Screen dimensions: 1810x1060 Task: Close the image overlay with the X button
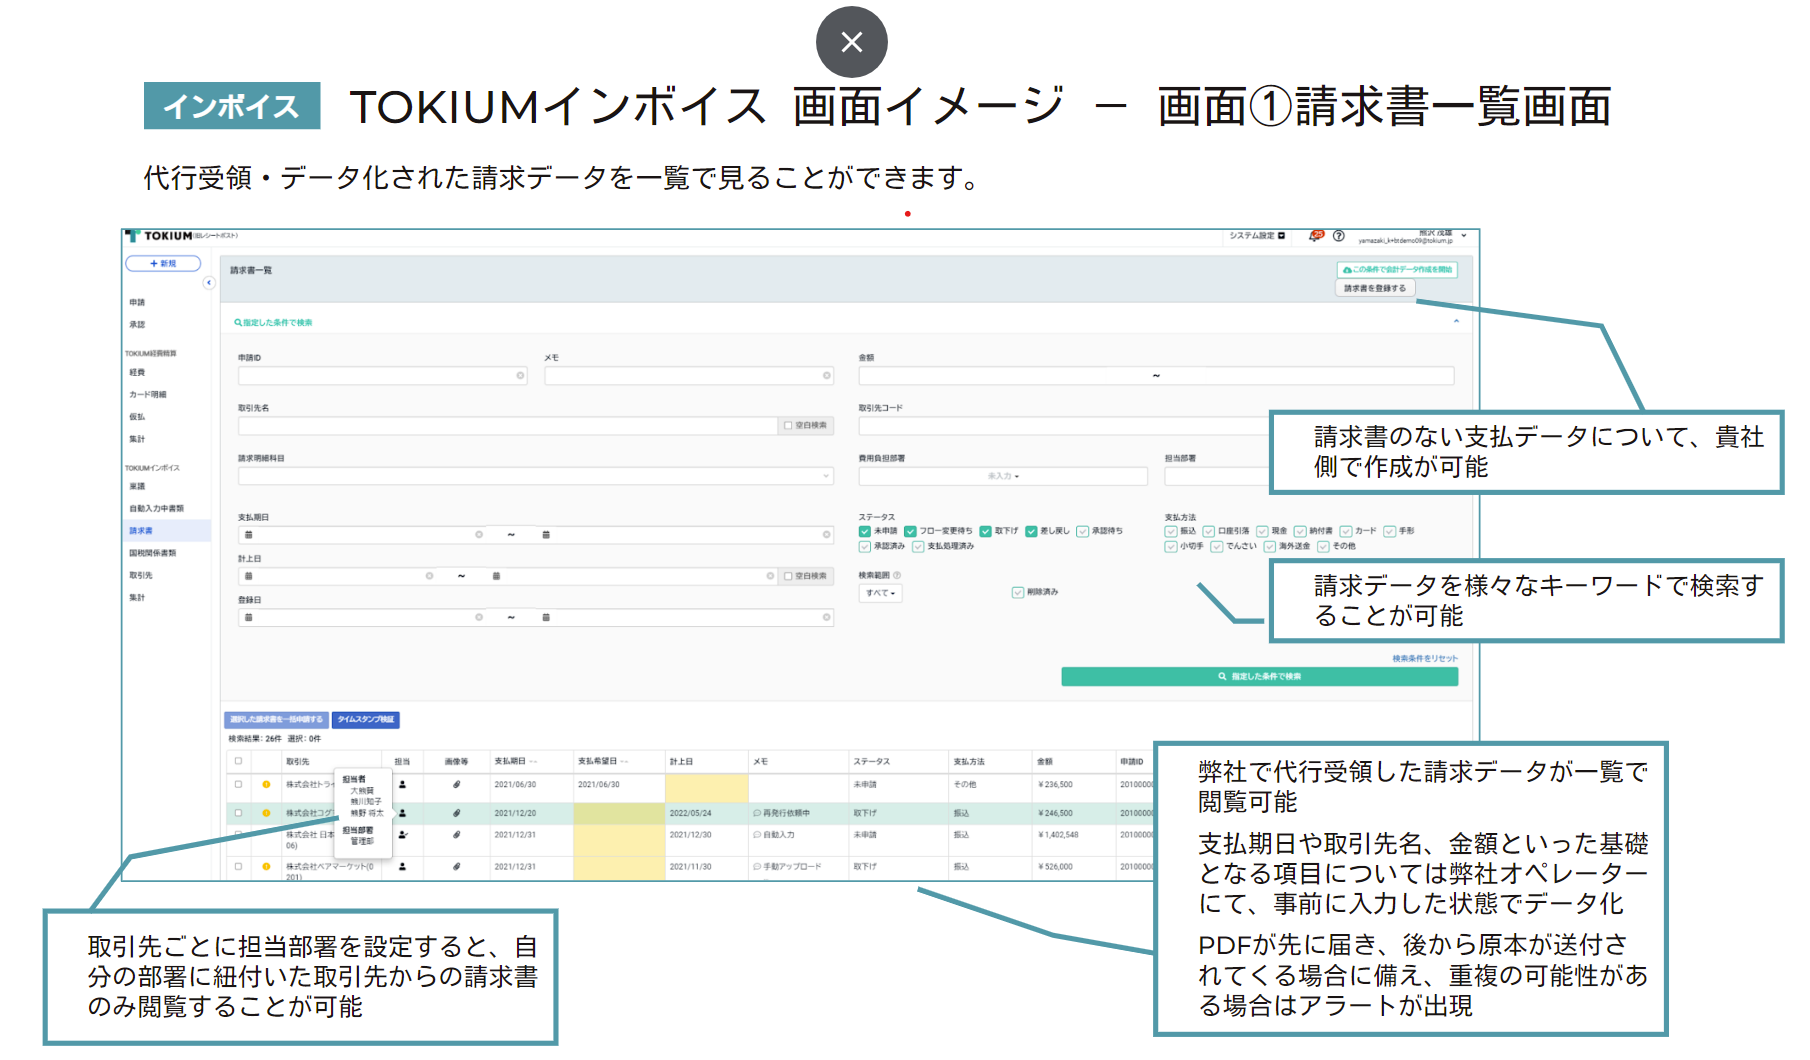coord(851,42)
